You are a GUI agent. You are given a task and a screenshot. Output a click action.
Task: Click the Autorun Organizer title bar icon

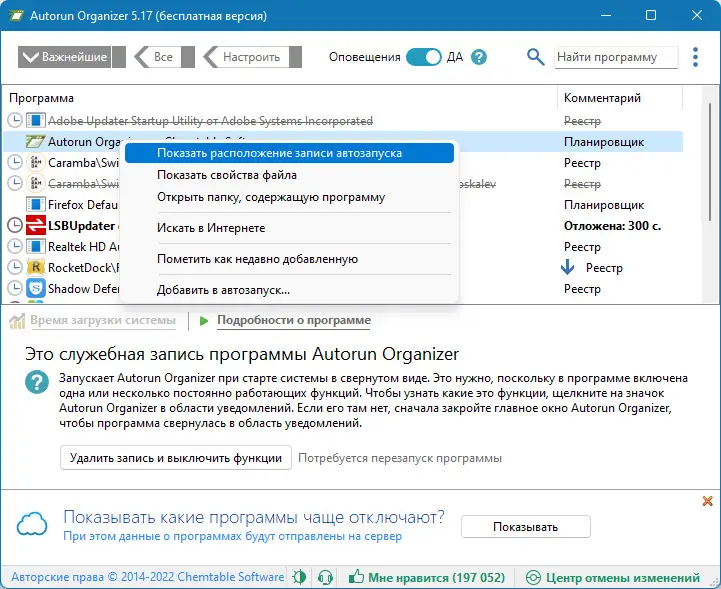point(16,15)
